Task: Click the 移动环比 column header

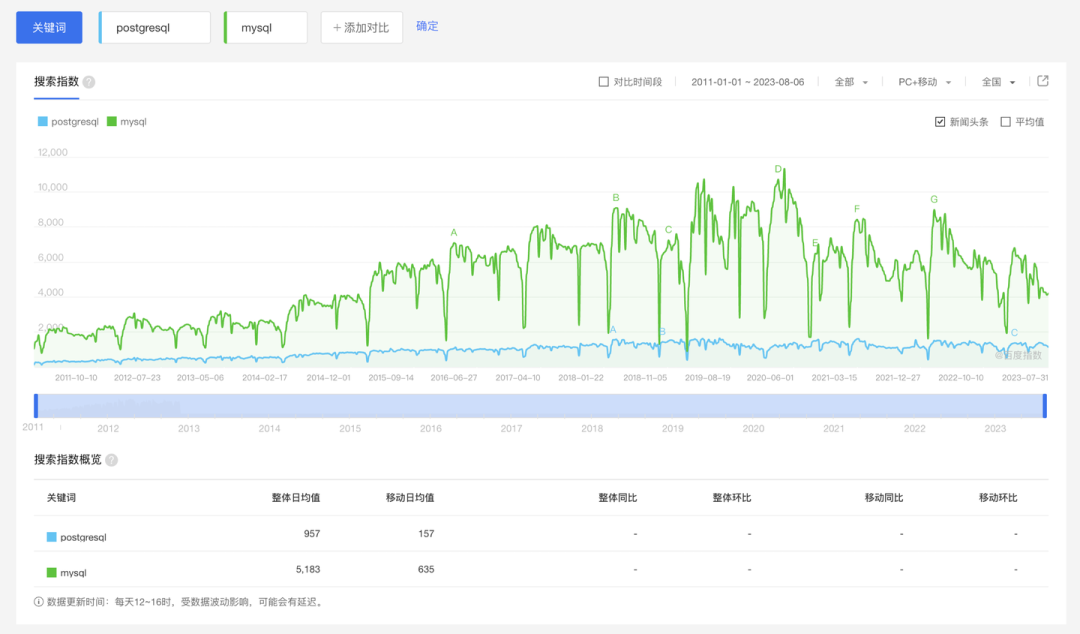Action: coord(998,498)
